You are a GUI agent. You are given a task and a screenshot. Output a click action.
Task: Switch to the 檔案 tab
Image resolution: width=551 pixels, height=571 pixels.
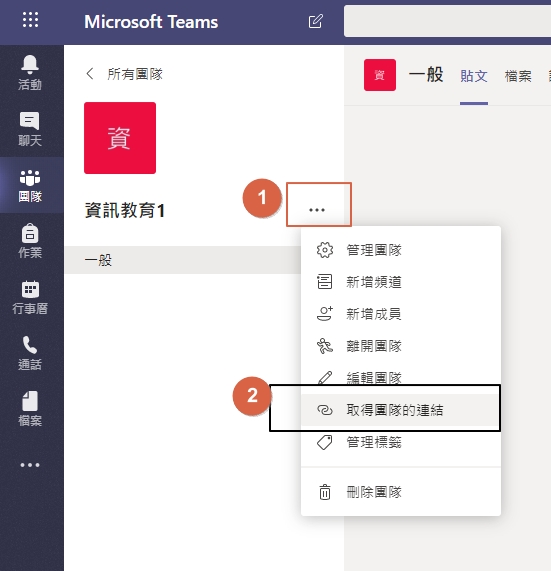click(x=518, y=76)
